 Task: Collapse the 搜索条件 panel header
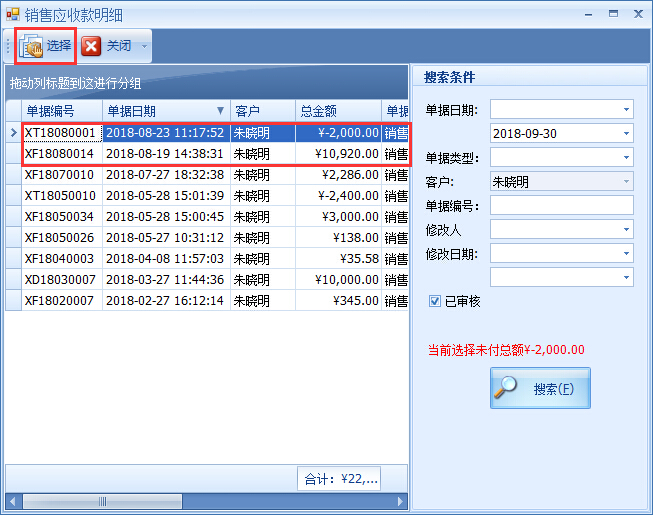click(x=529, y=77)
